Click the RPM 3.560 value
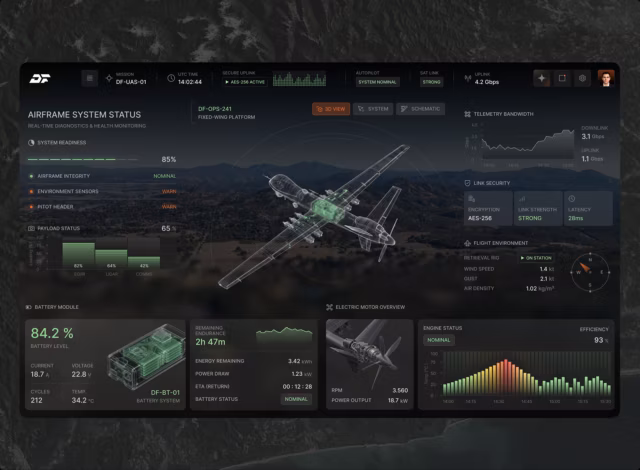 (x=400, y=390)
